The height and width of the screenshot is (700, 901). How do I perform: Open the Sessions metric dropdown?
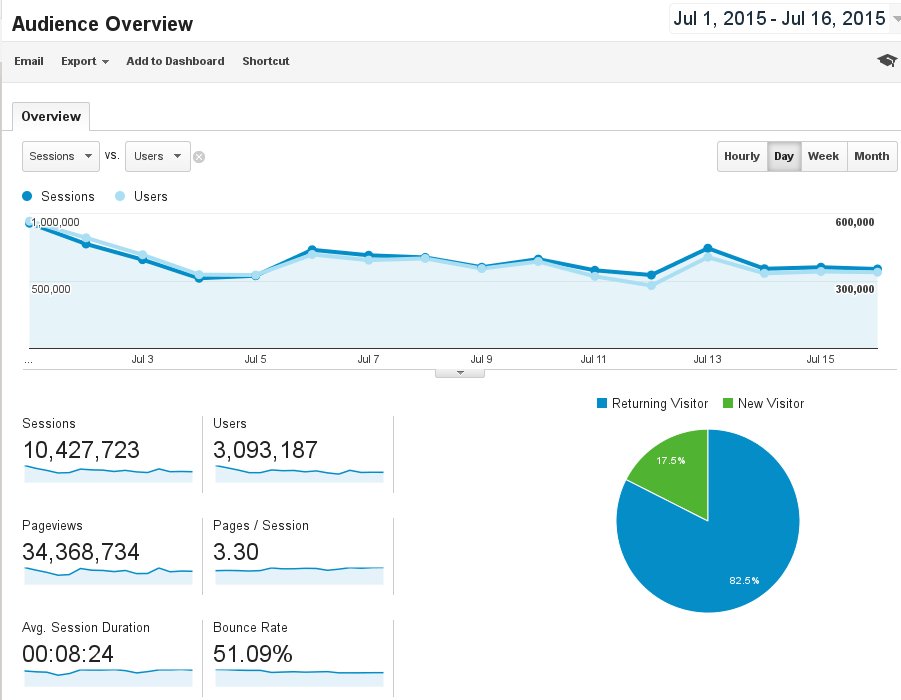click(x=61, y=156)
